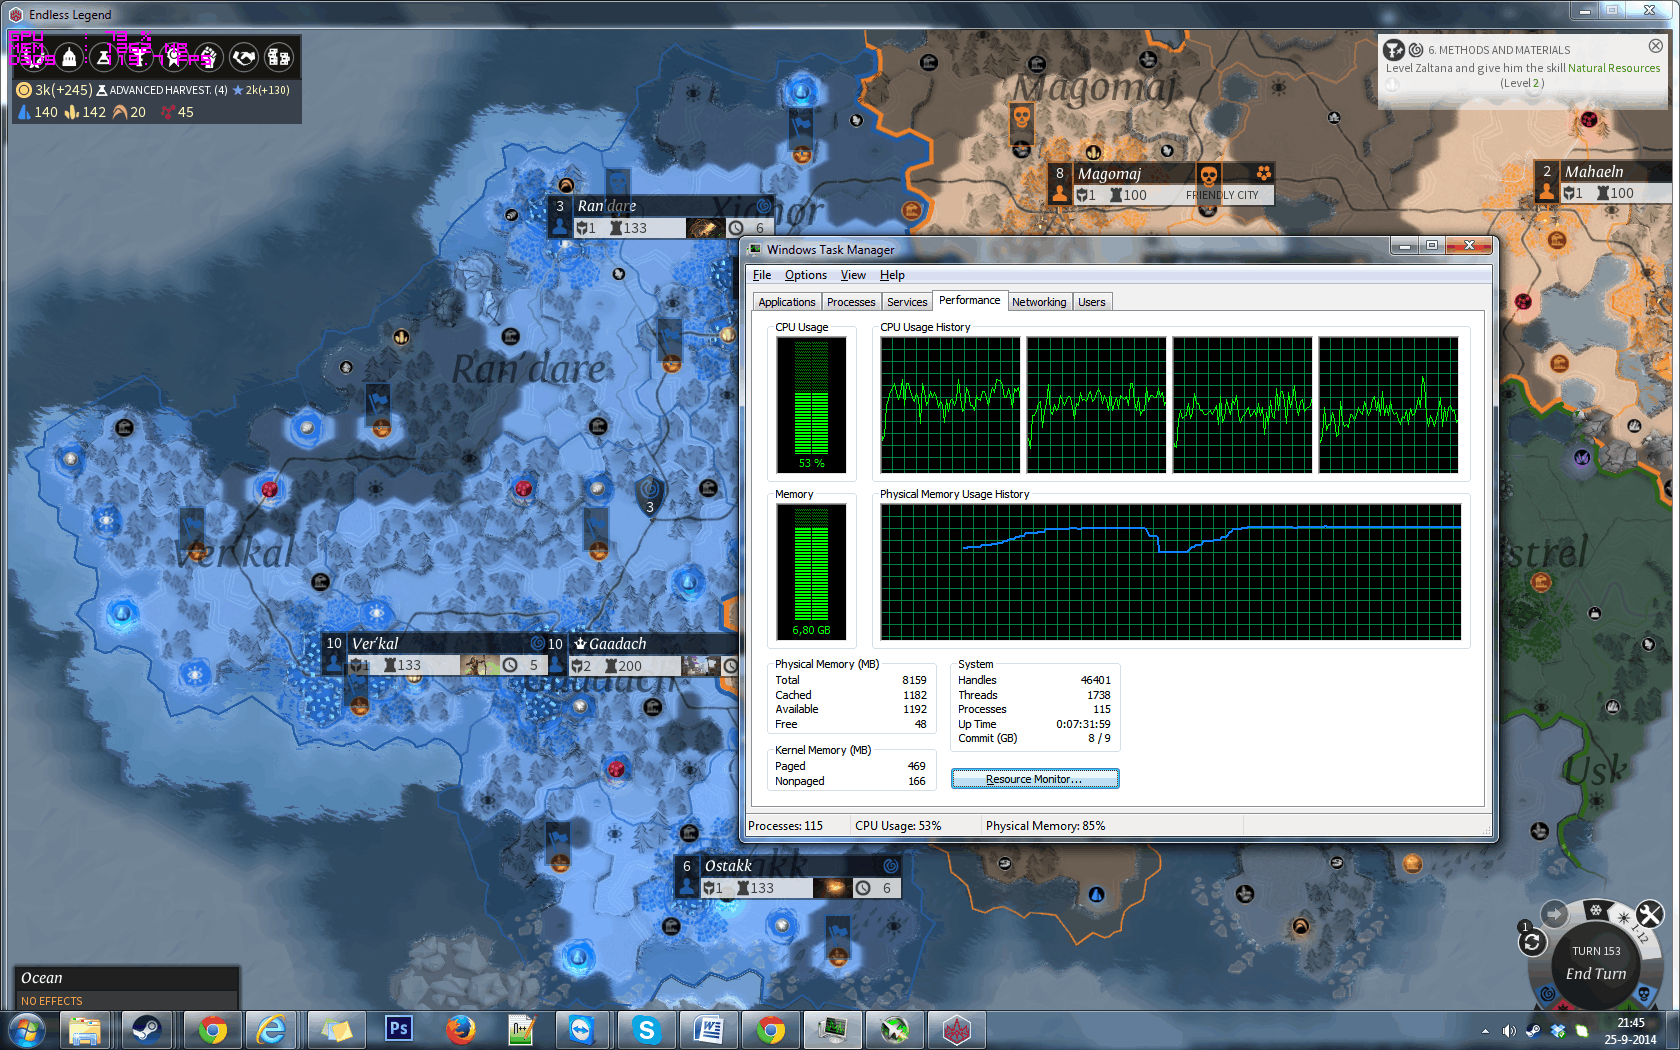This screenshot has height=1050, width=1680.
Task: Open the Marketplace buildings icon
Action: pyautogui.click(x=279, y=58)
